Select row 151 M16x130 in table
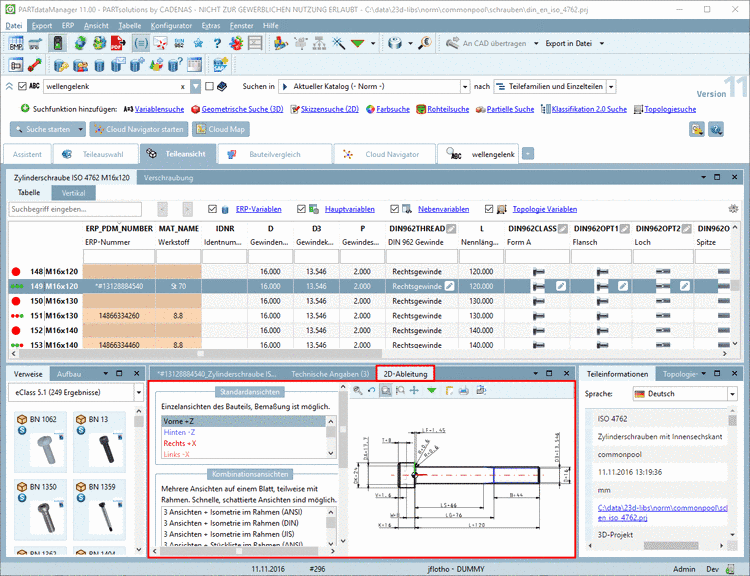The width and height of the screenshot is (750, 576). pos(368,316)
